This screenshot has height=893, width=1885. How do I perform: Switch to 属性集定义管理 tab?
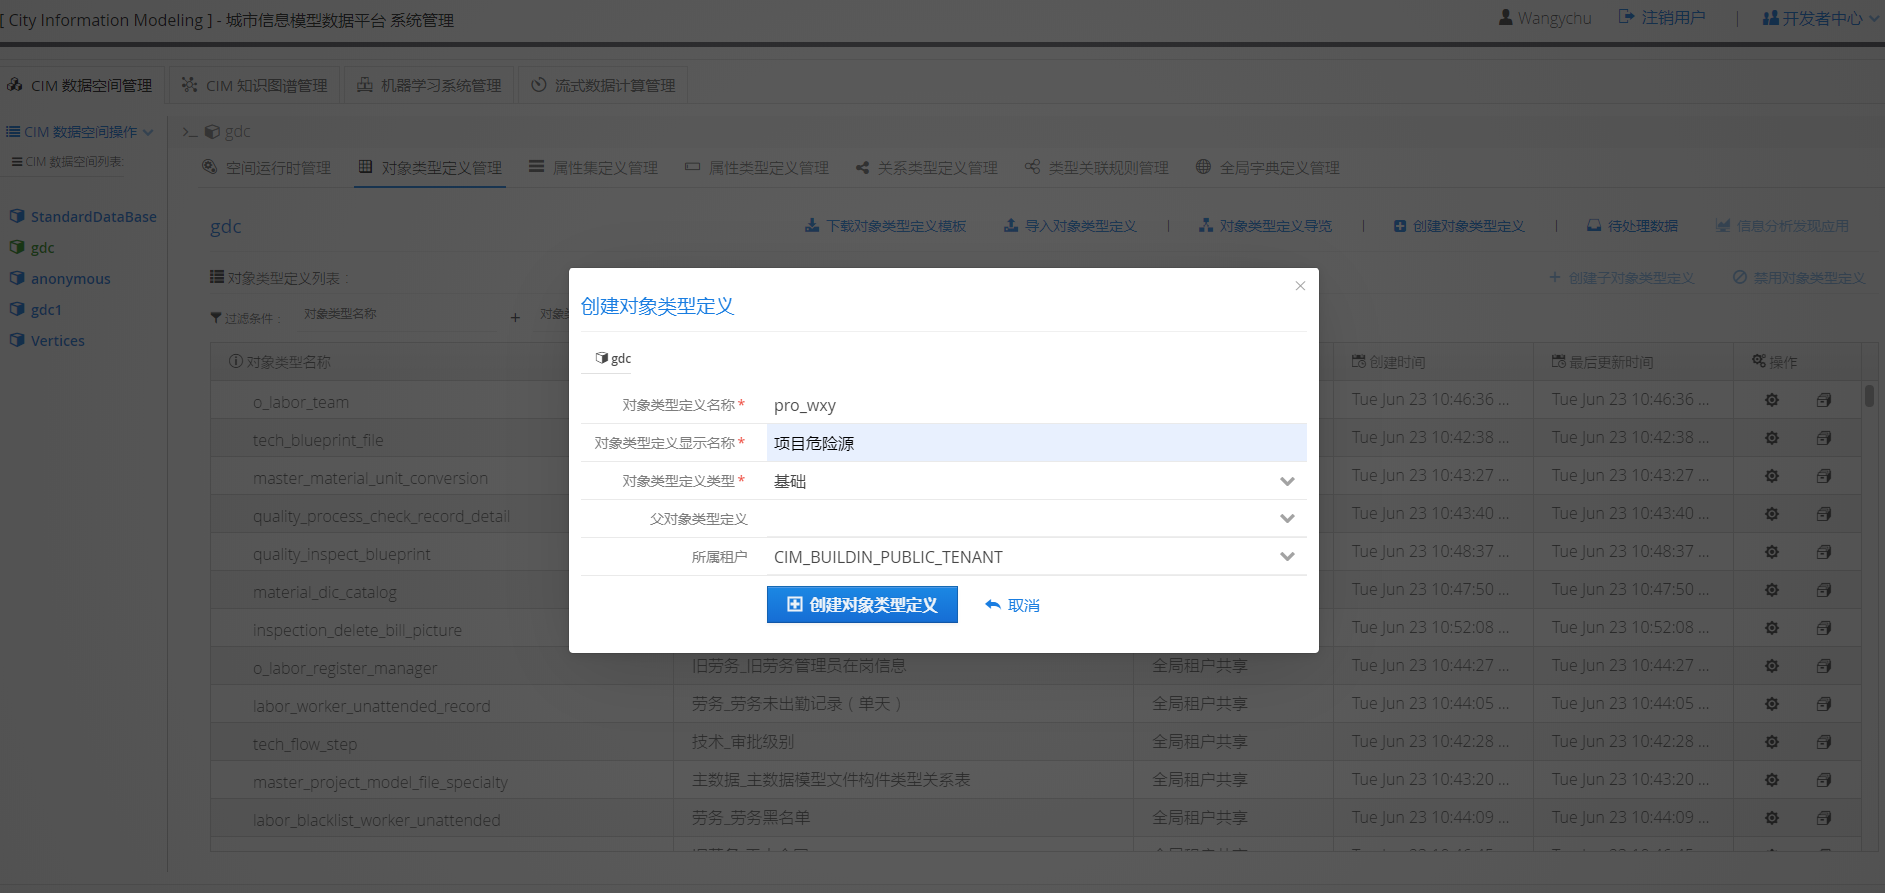pyautogui.click(x=594, y=168)
